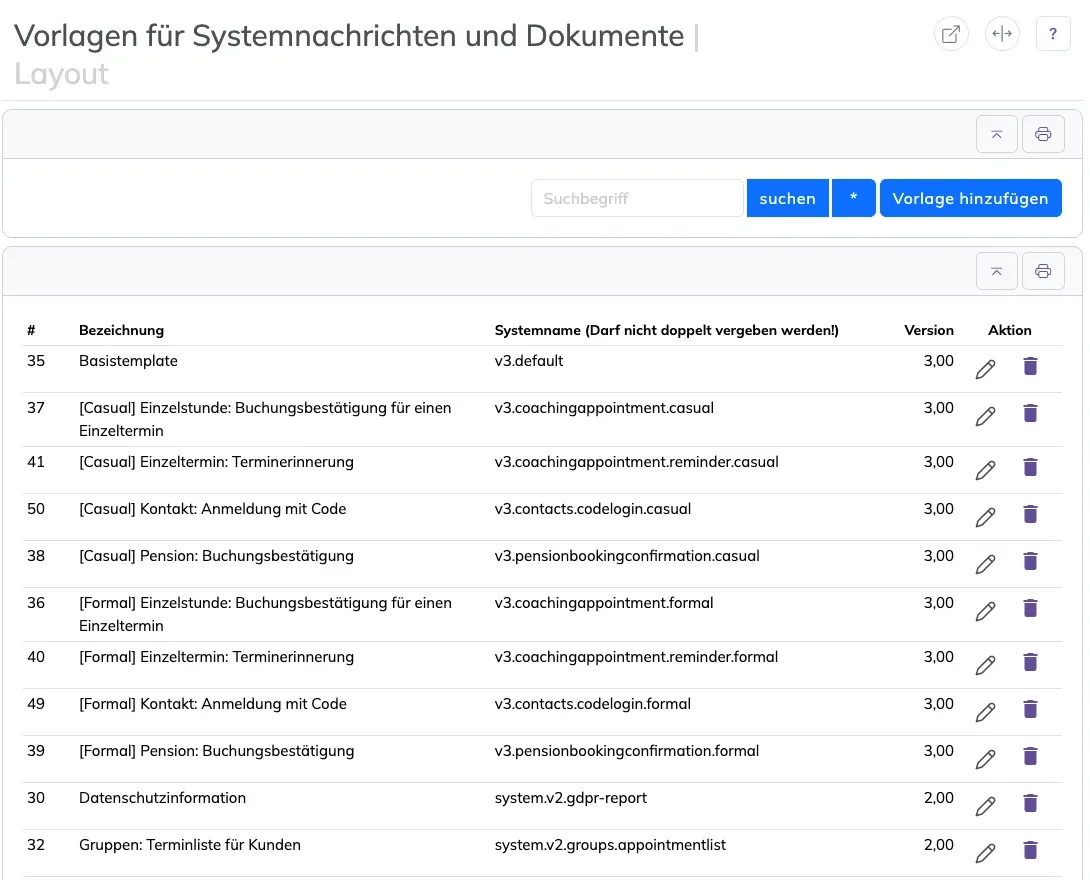Toggle full-width layout icon
This screenshot has height=880, width=1090.
click(x=1002, y=34)
